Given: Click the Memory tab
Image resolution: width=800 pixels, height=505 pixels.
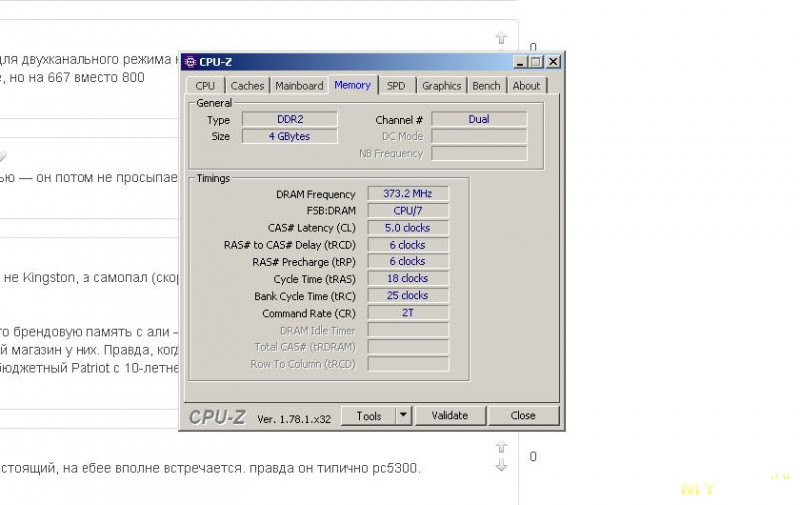Looking at the screenshot, I should (x=353, y=85).
